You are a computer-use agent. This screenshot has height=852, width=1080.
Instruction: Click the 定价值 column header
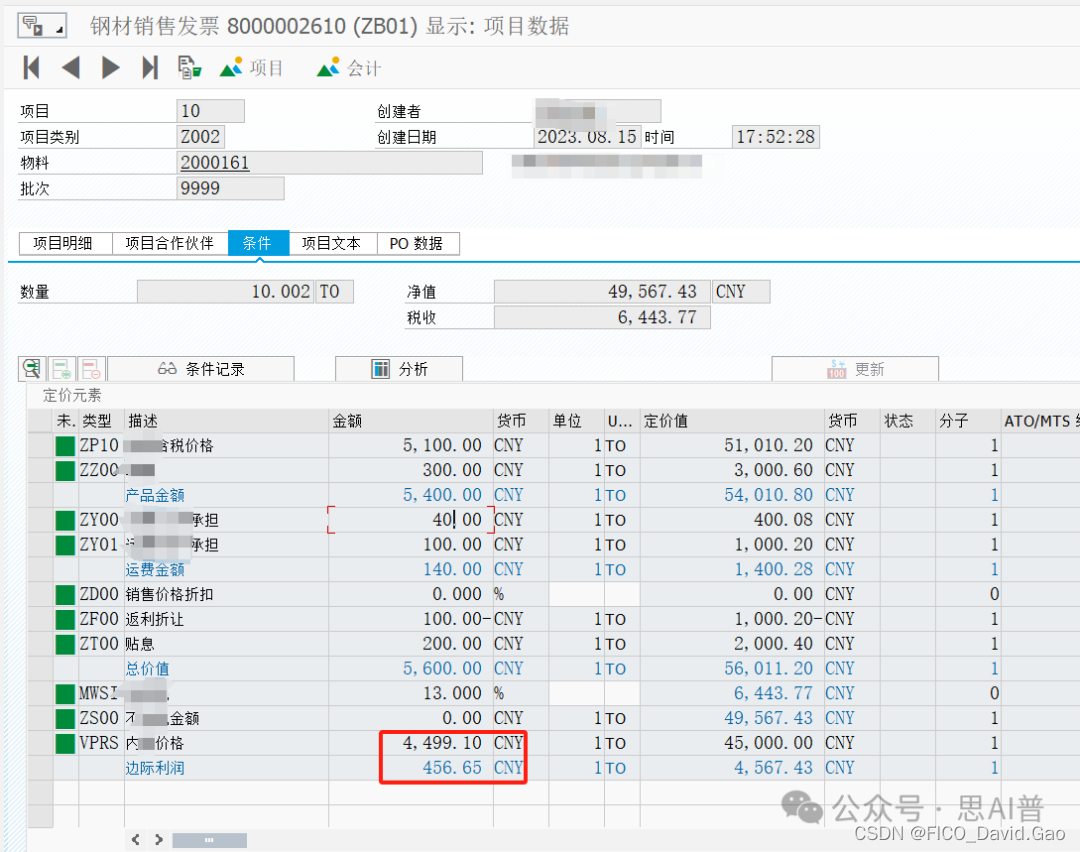point(733,421)
